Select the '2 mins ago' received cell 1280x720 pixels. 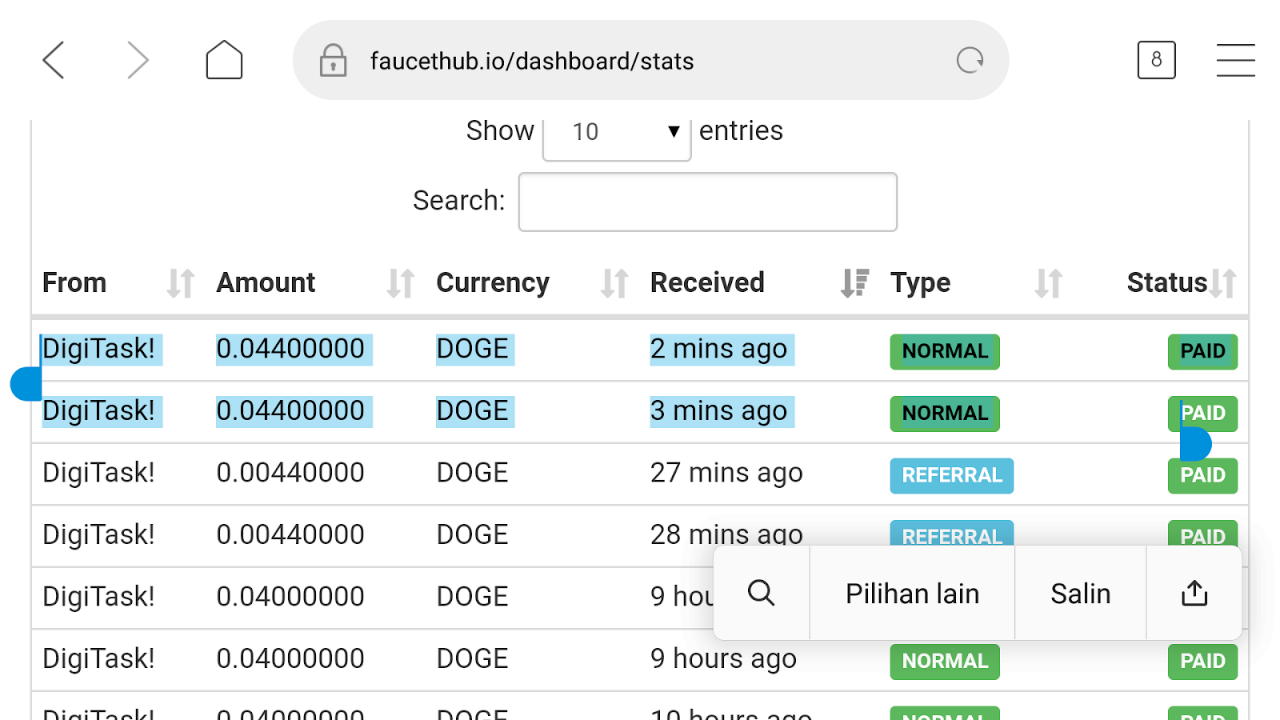pyautogui.click(x=719, y=349)
